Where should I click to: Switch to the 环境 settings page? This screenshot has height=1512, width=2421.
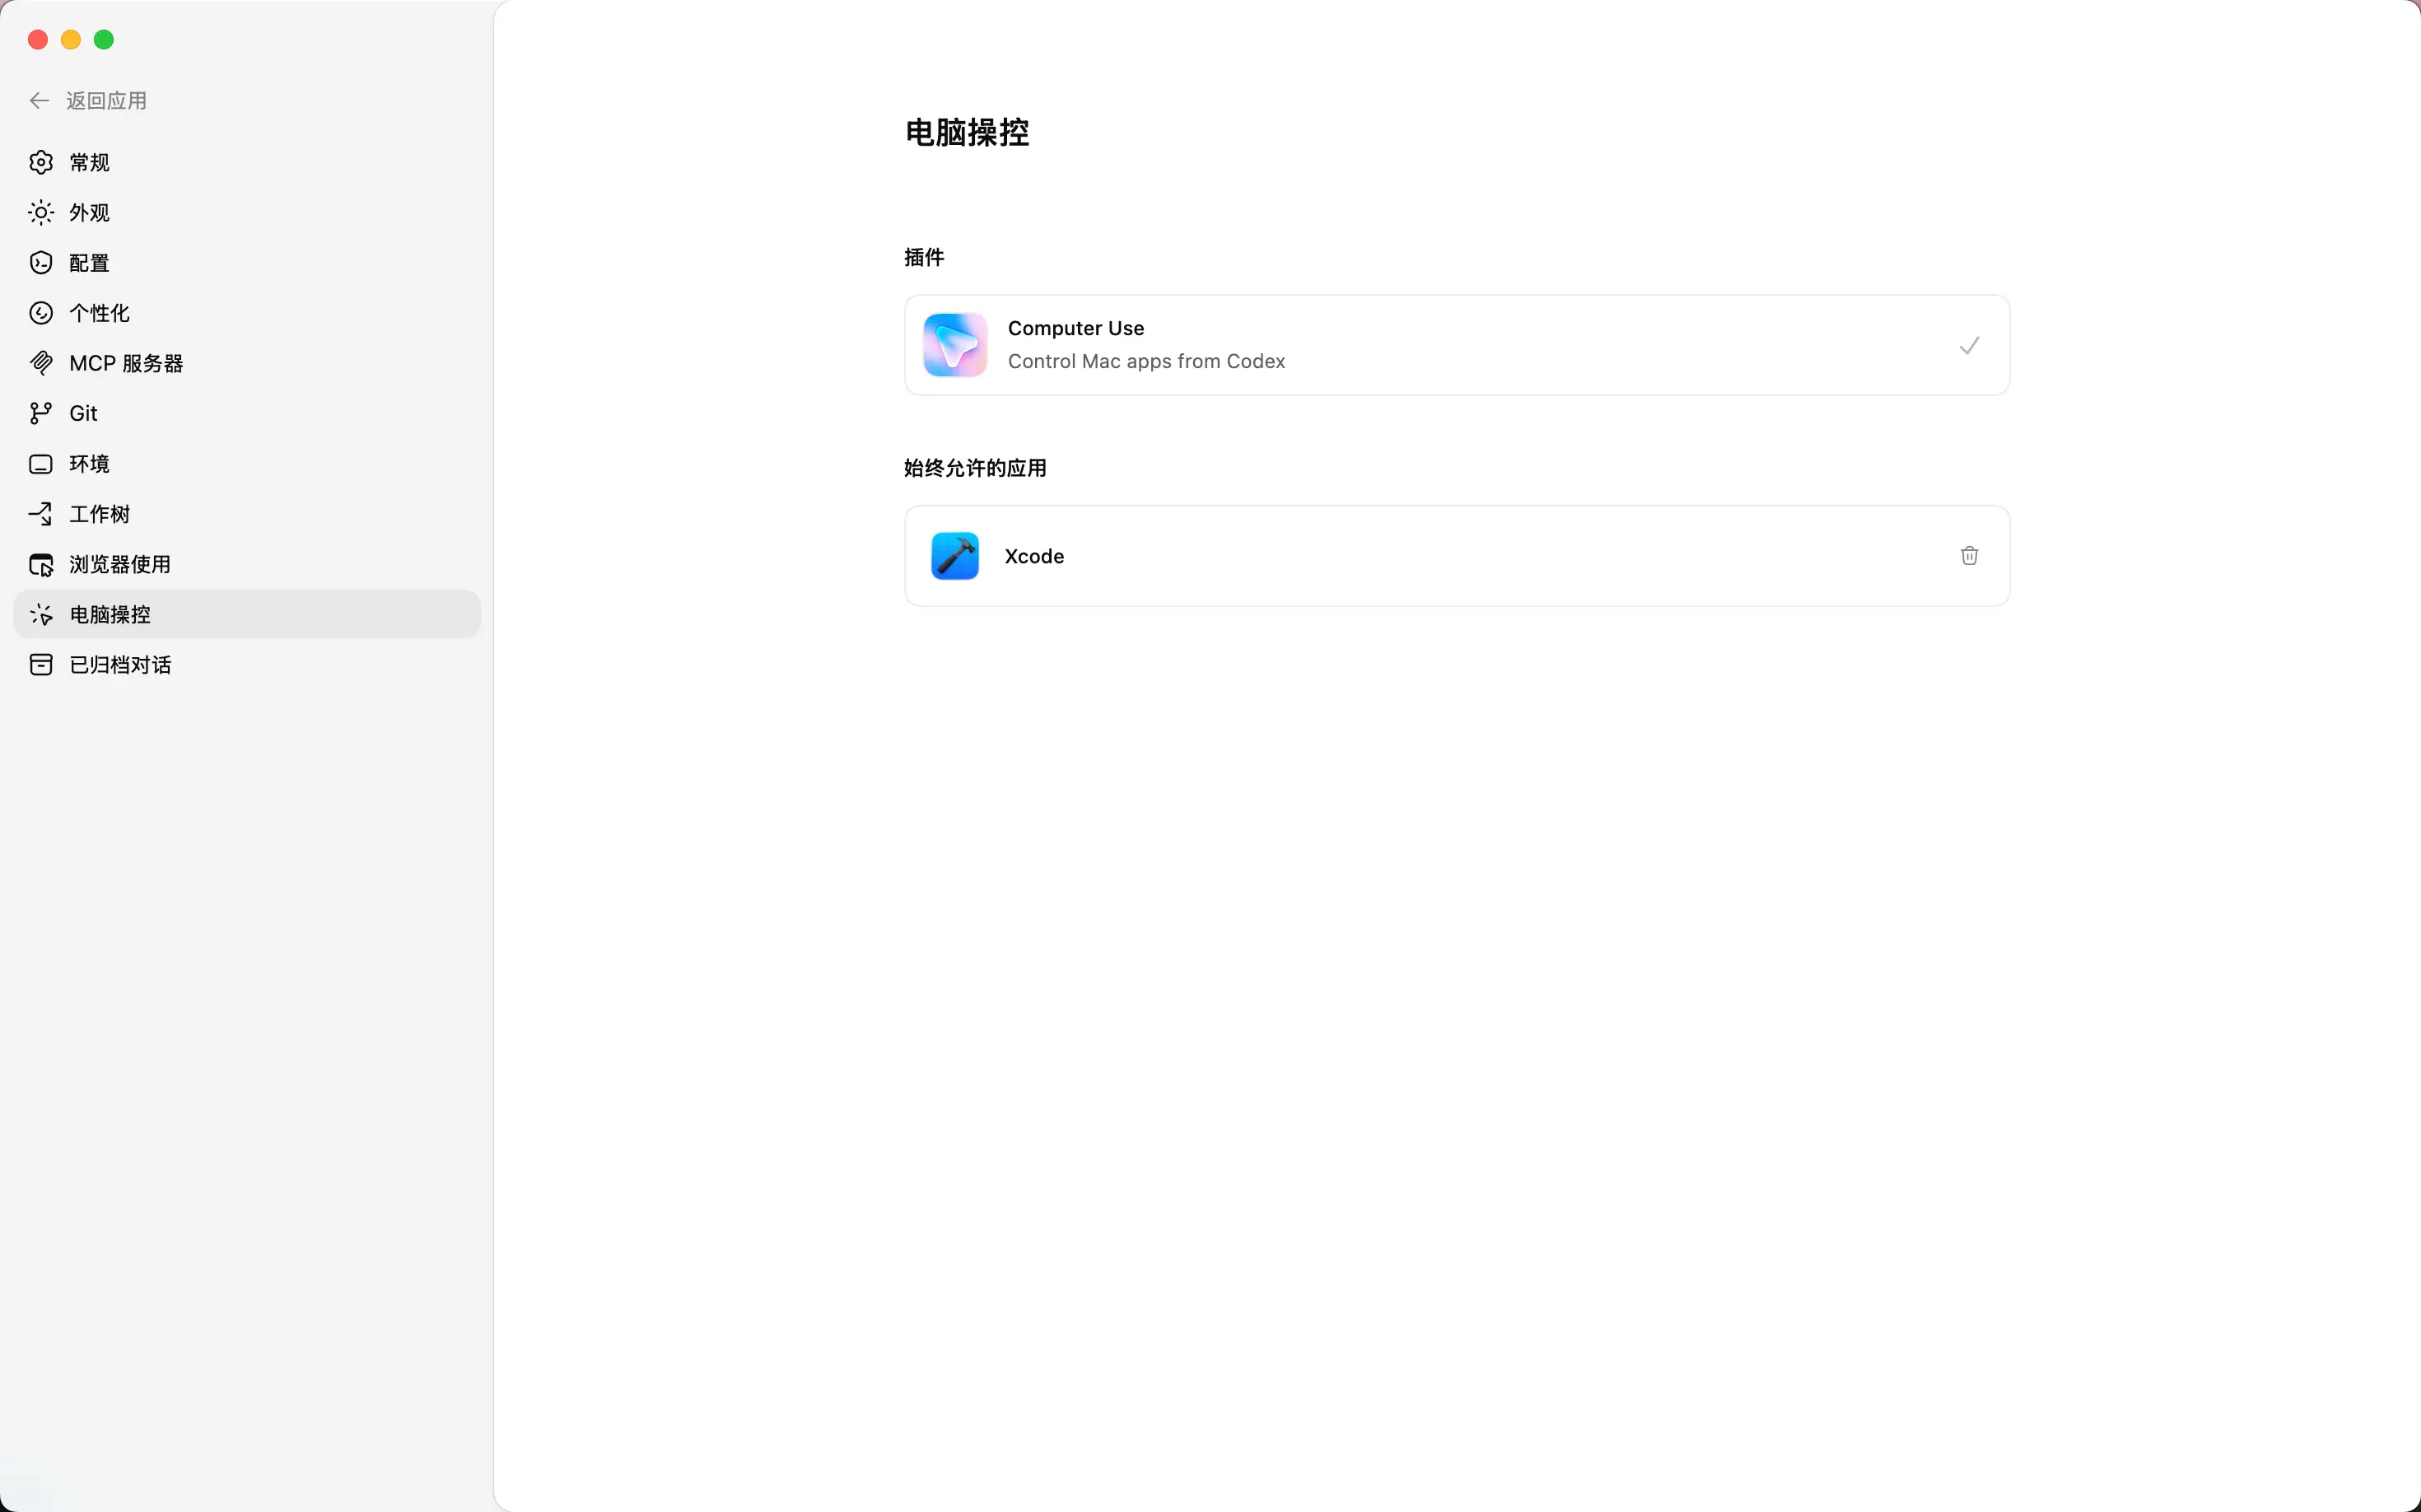coord(89,464)
